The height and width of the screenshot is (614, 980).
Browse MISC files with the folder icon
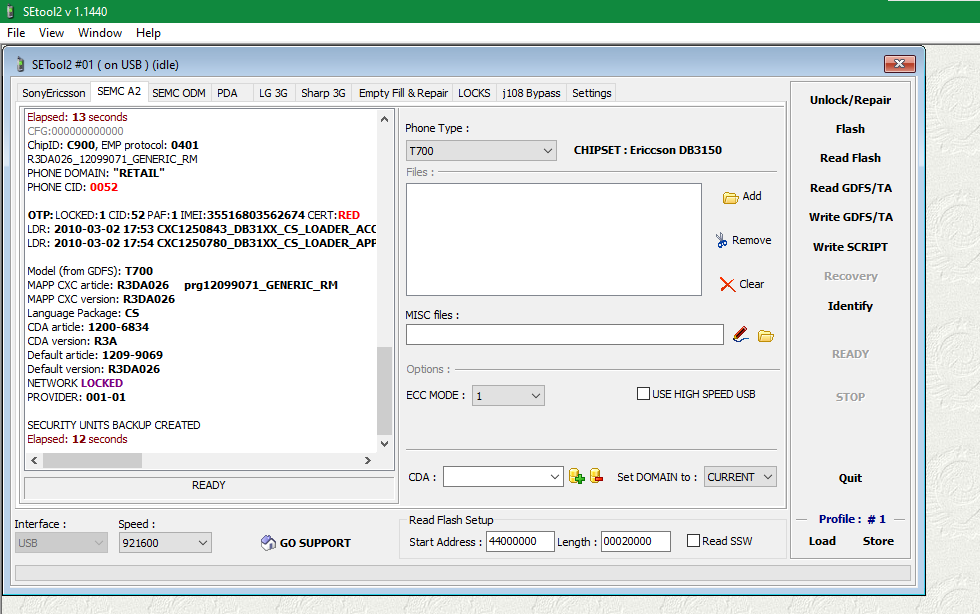click(766, 335)
